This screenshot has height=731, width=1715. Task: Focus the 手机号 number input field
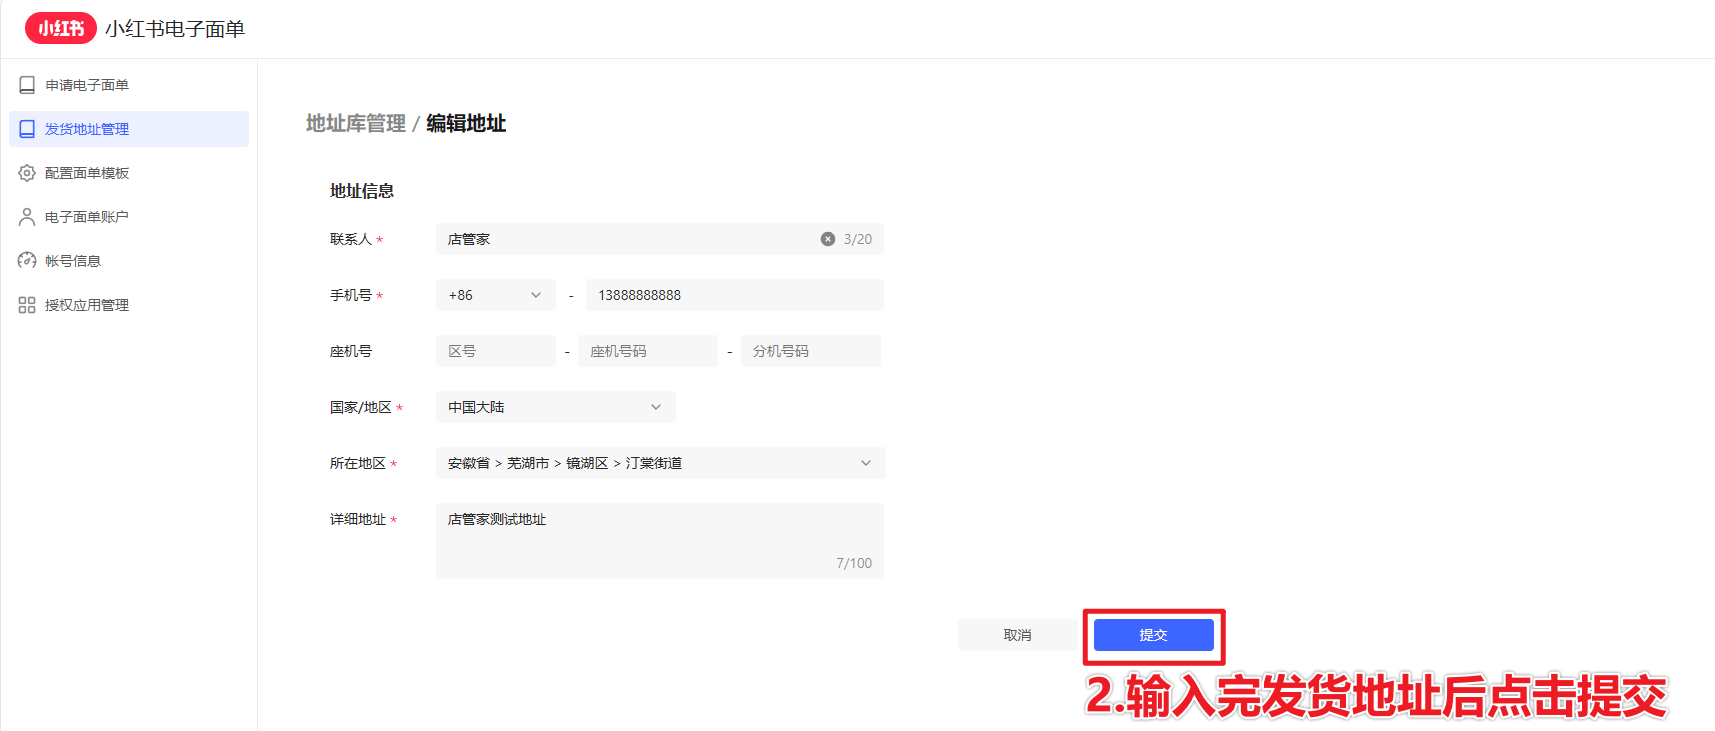click(x=734, y=295)
